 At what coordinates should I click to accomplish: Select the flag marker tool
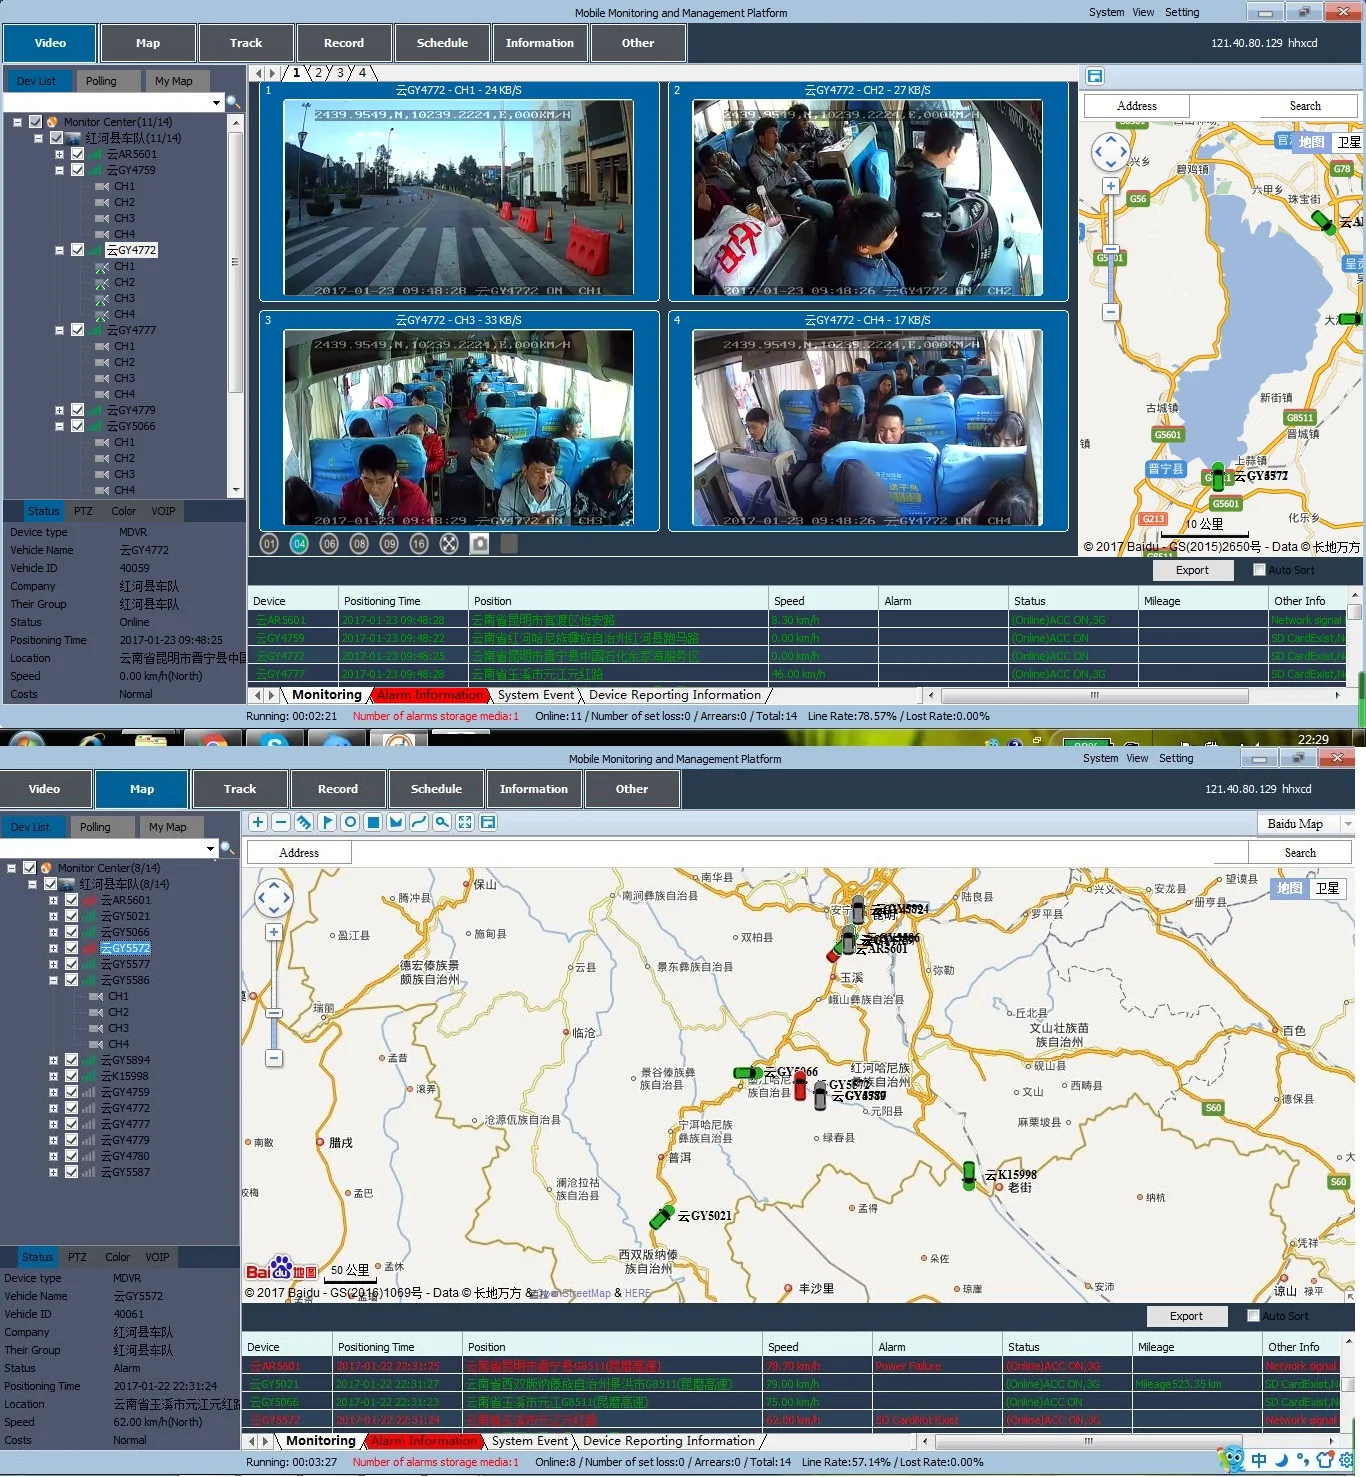(x=327, y=823)
